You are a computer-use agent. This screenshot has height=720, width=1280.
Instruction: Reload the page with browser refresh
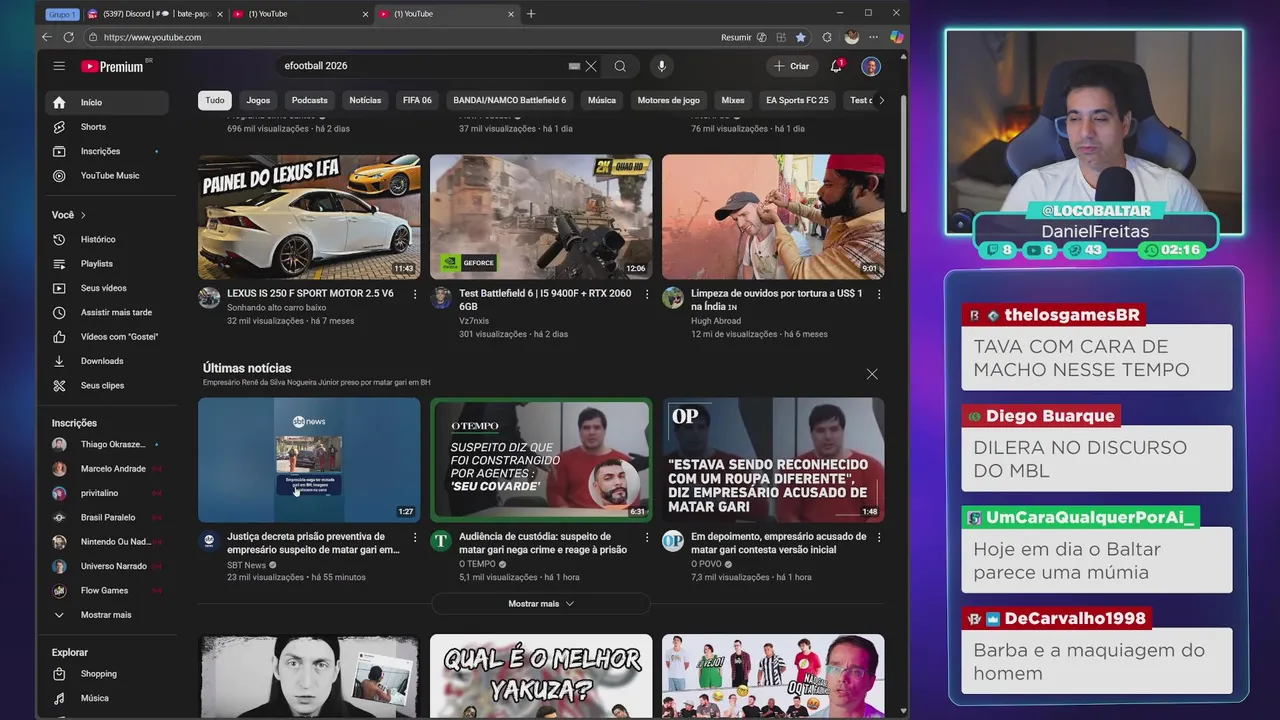(68, 37)
